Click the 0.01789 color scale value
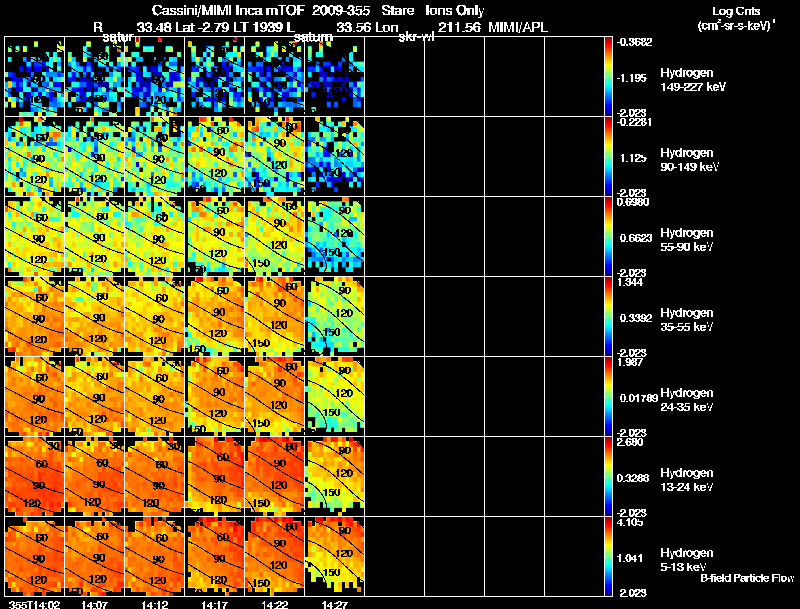Image resolution: width=800 pixels, height=609 pixels. pyautogui.click(x=638, y=398)
